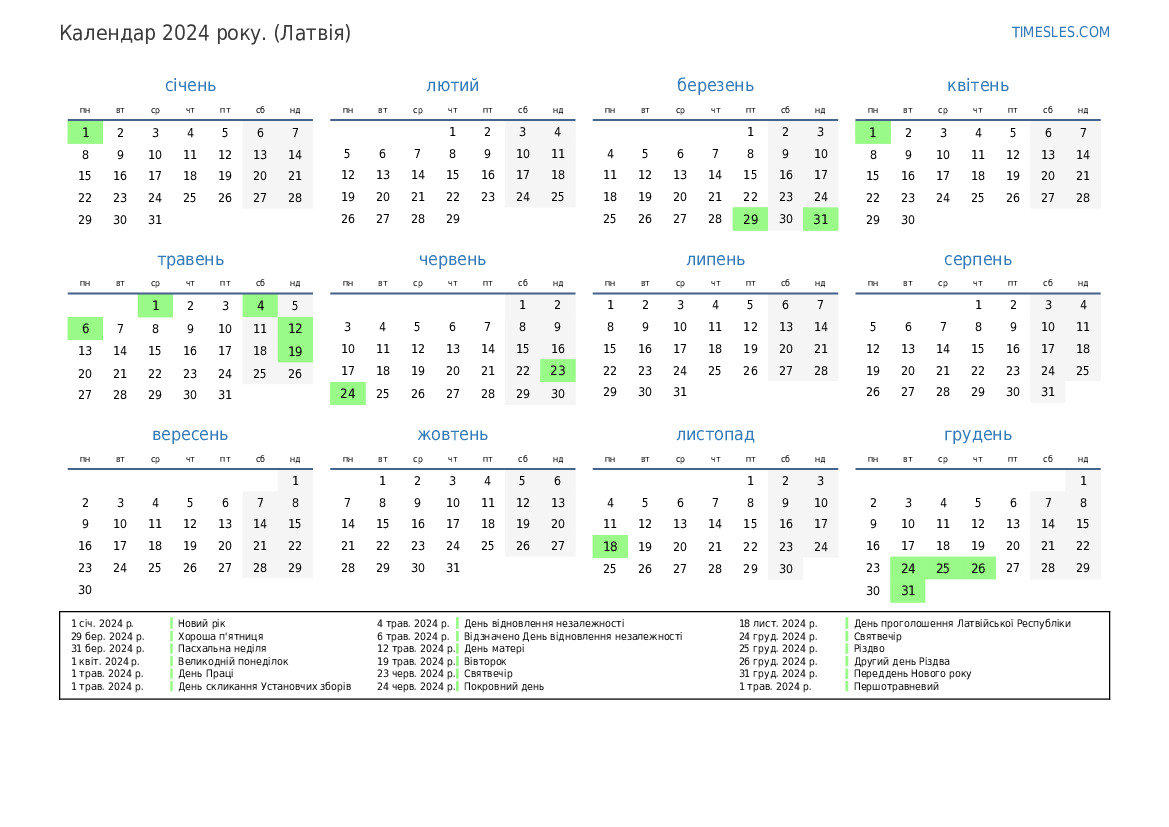Select the Першотравневий legend entry

(896, 687)
